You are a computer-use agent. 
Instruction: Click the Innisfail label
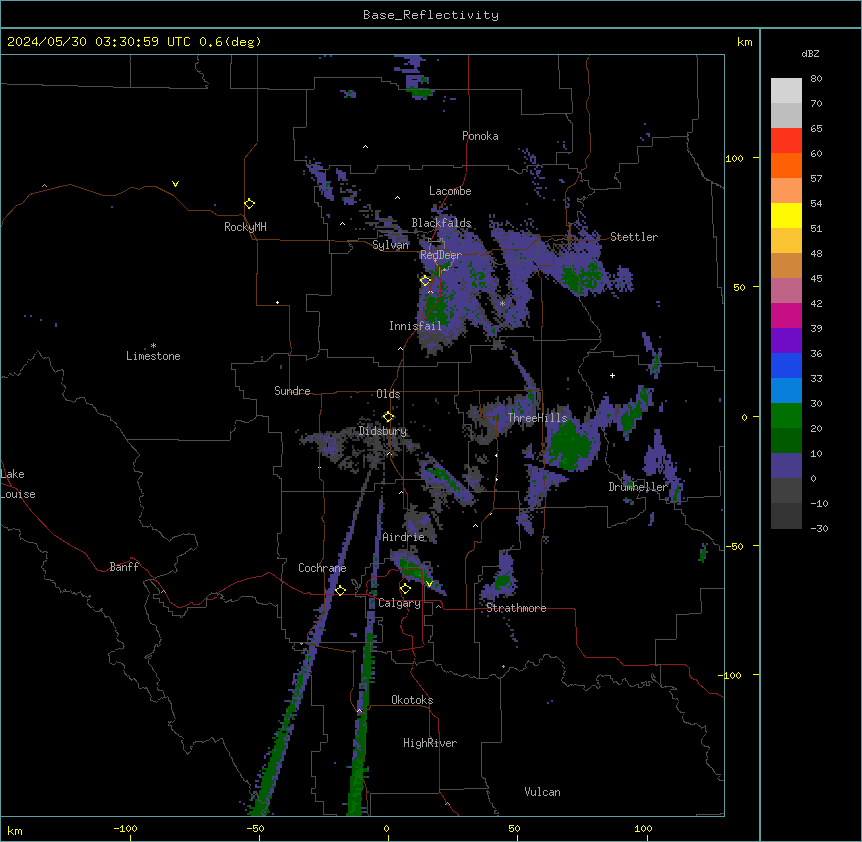415,326
